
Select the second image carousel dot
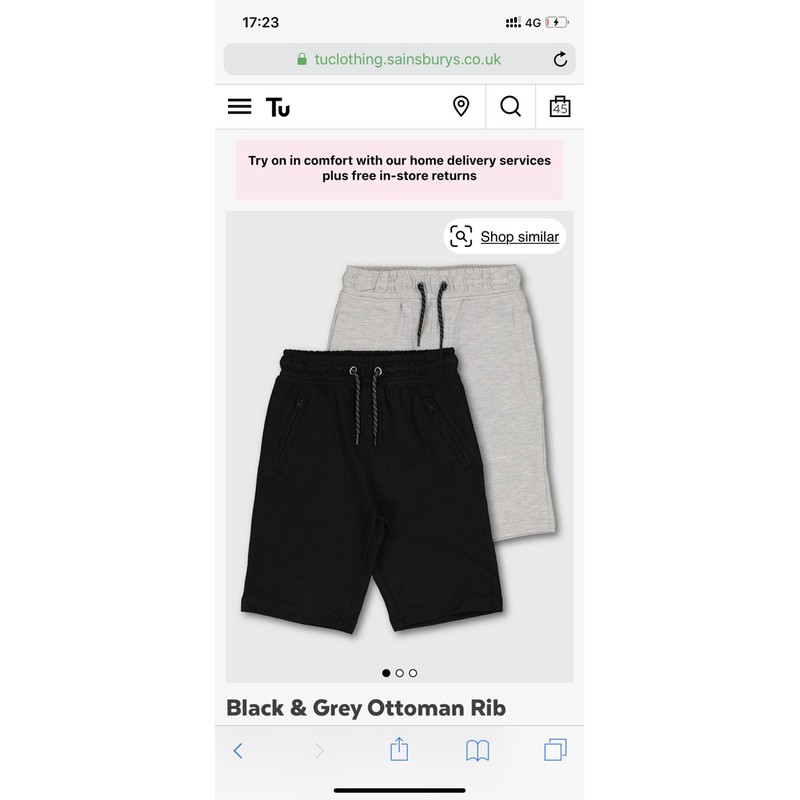399,673
